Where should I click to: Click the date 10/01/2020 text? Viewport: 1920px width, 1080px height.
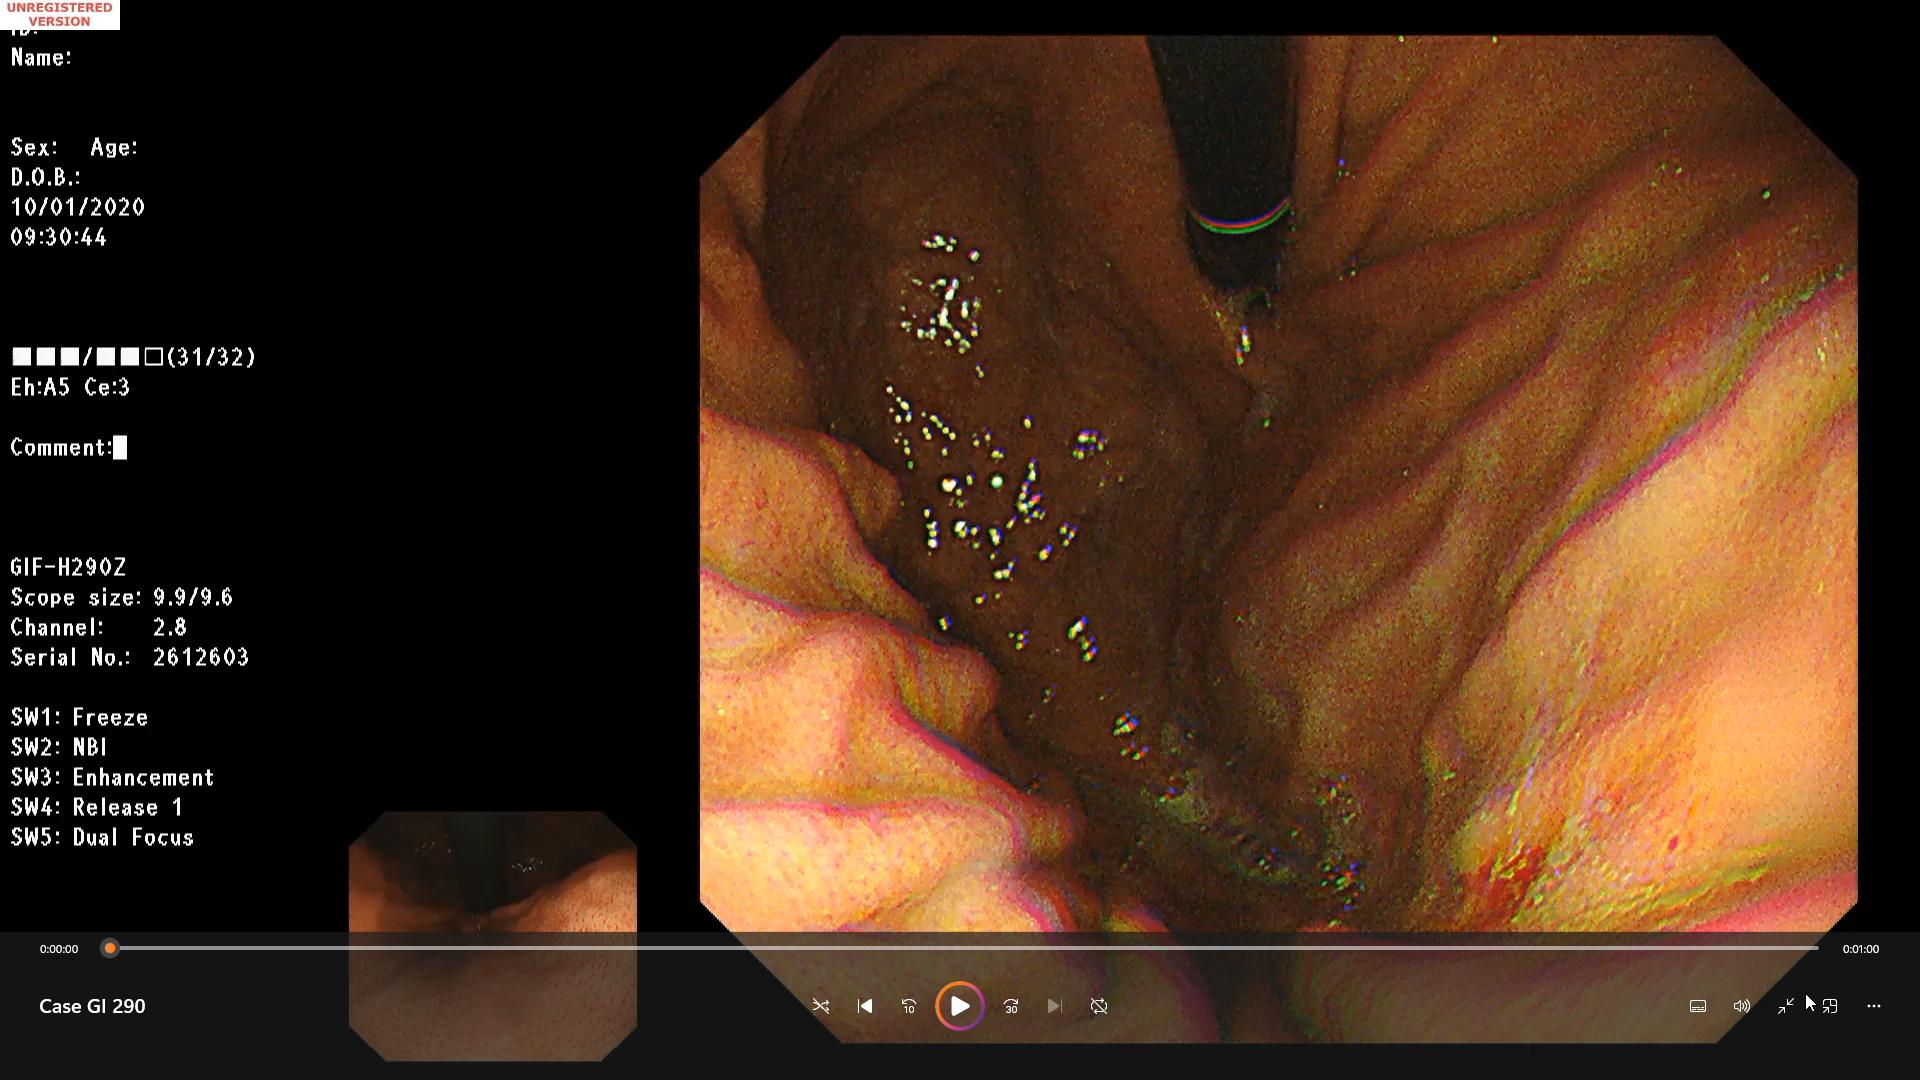pos(78,207)
